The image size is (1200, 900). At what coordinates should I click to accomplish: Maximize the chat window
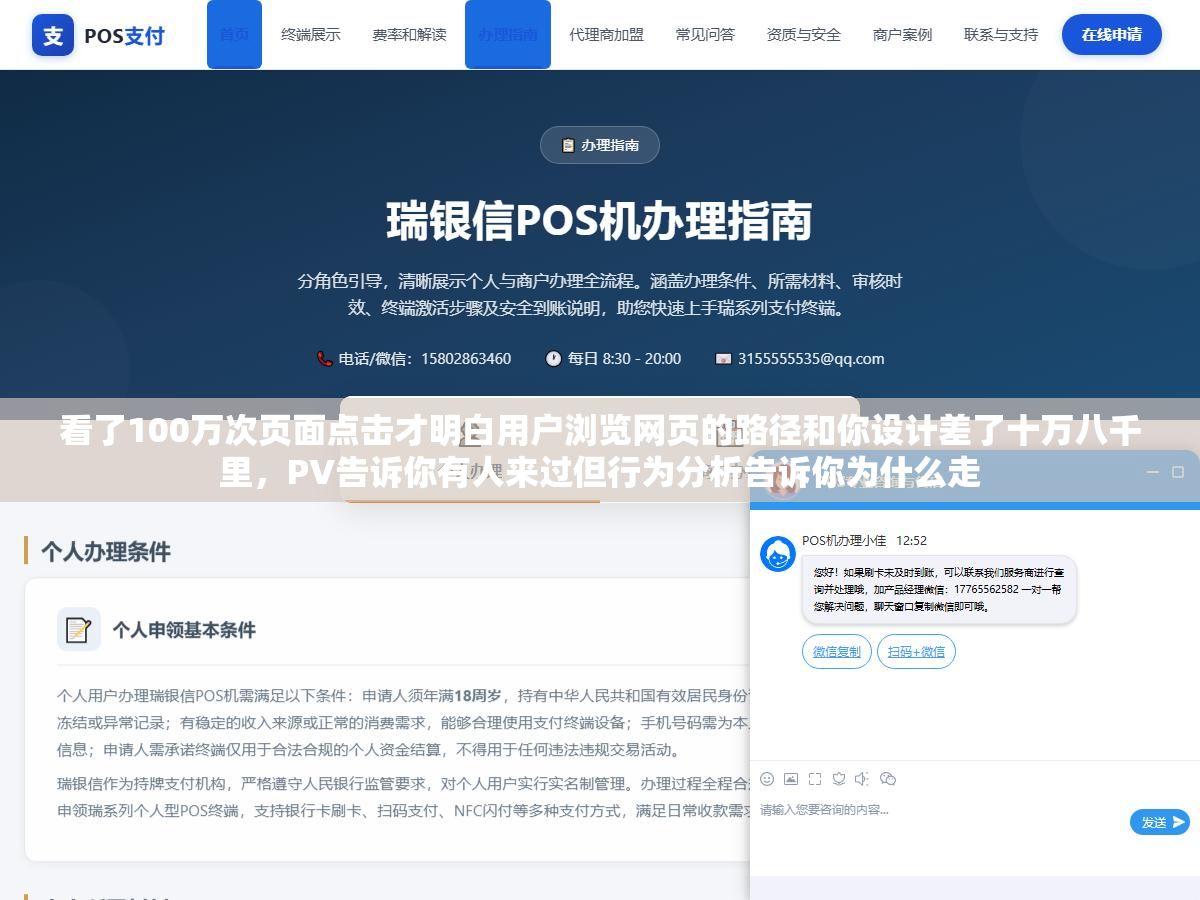tap(1176, 472)
